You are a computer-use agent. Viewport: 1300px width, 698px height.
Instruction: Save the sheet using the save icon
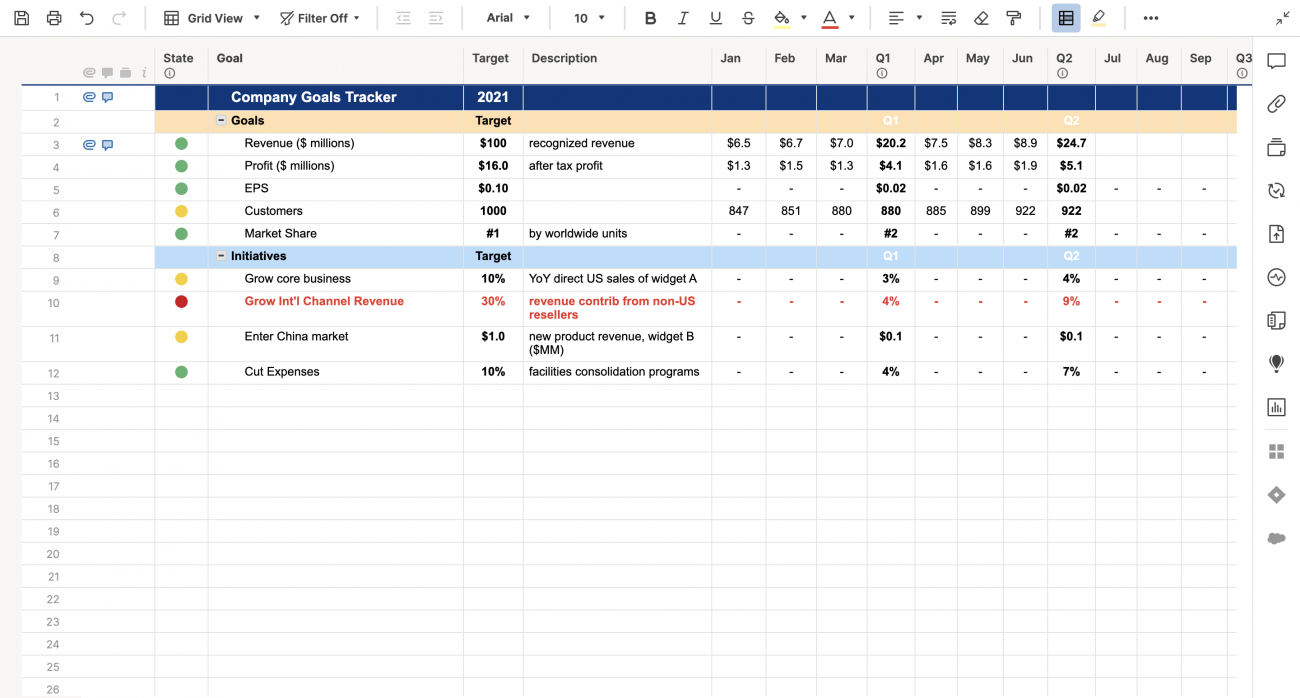(21, 17)
